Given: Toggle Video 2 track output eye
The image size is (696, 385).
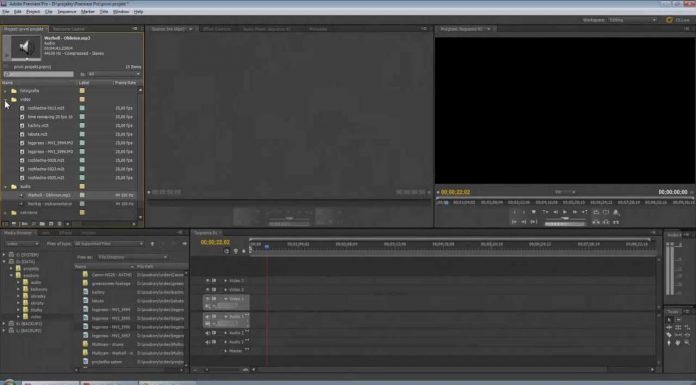Looking at the screenshot, I should click(x=208, y=290).
